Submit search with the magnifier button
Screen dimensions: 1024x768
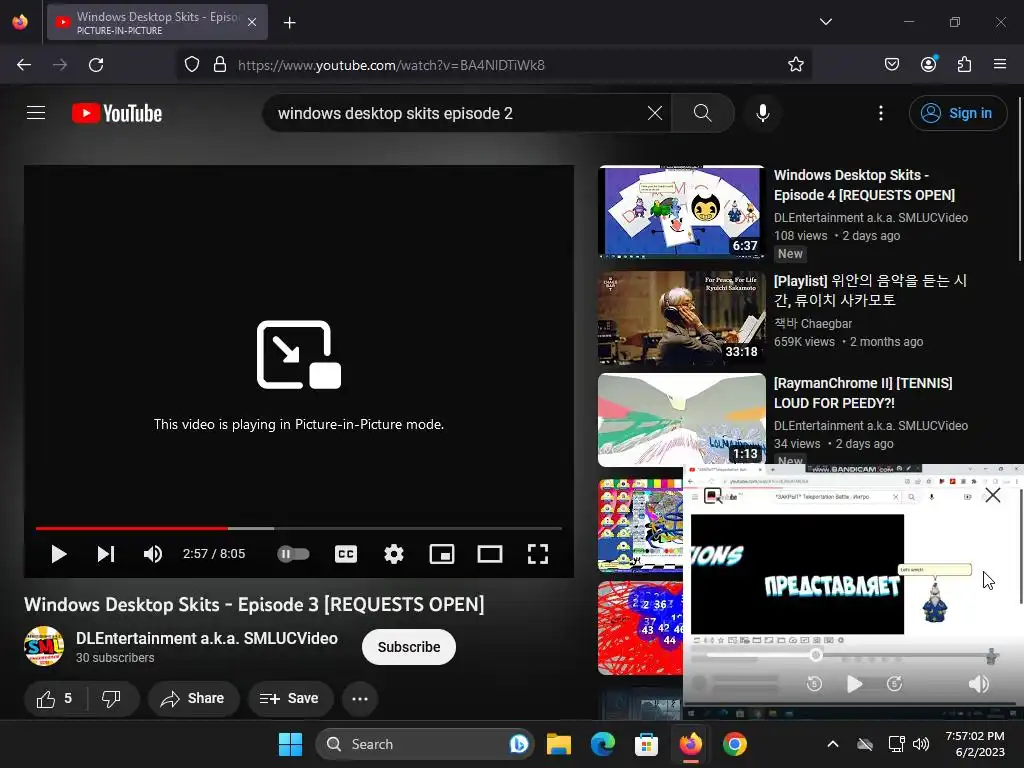[703, 113]
